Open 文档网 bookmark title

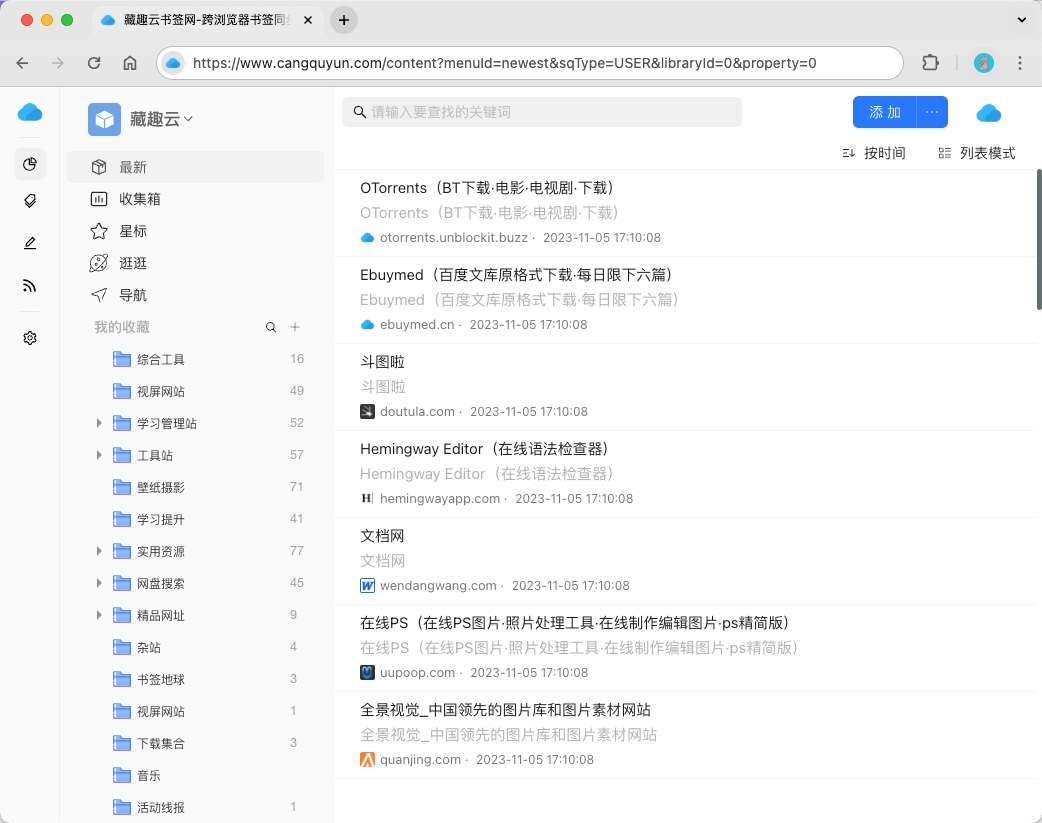click(382, 536)
